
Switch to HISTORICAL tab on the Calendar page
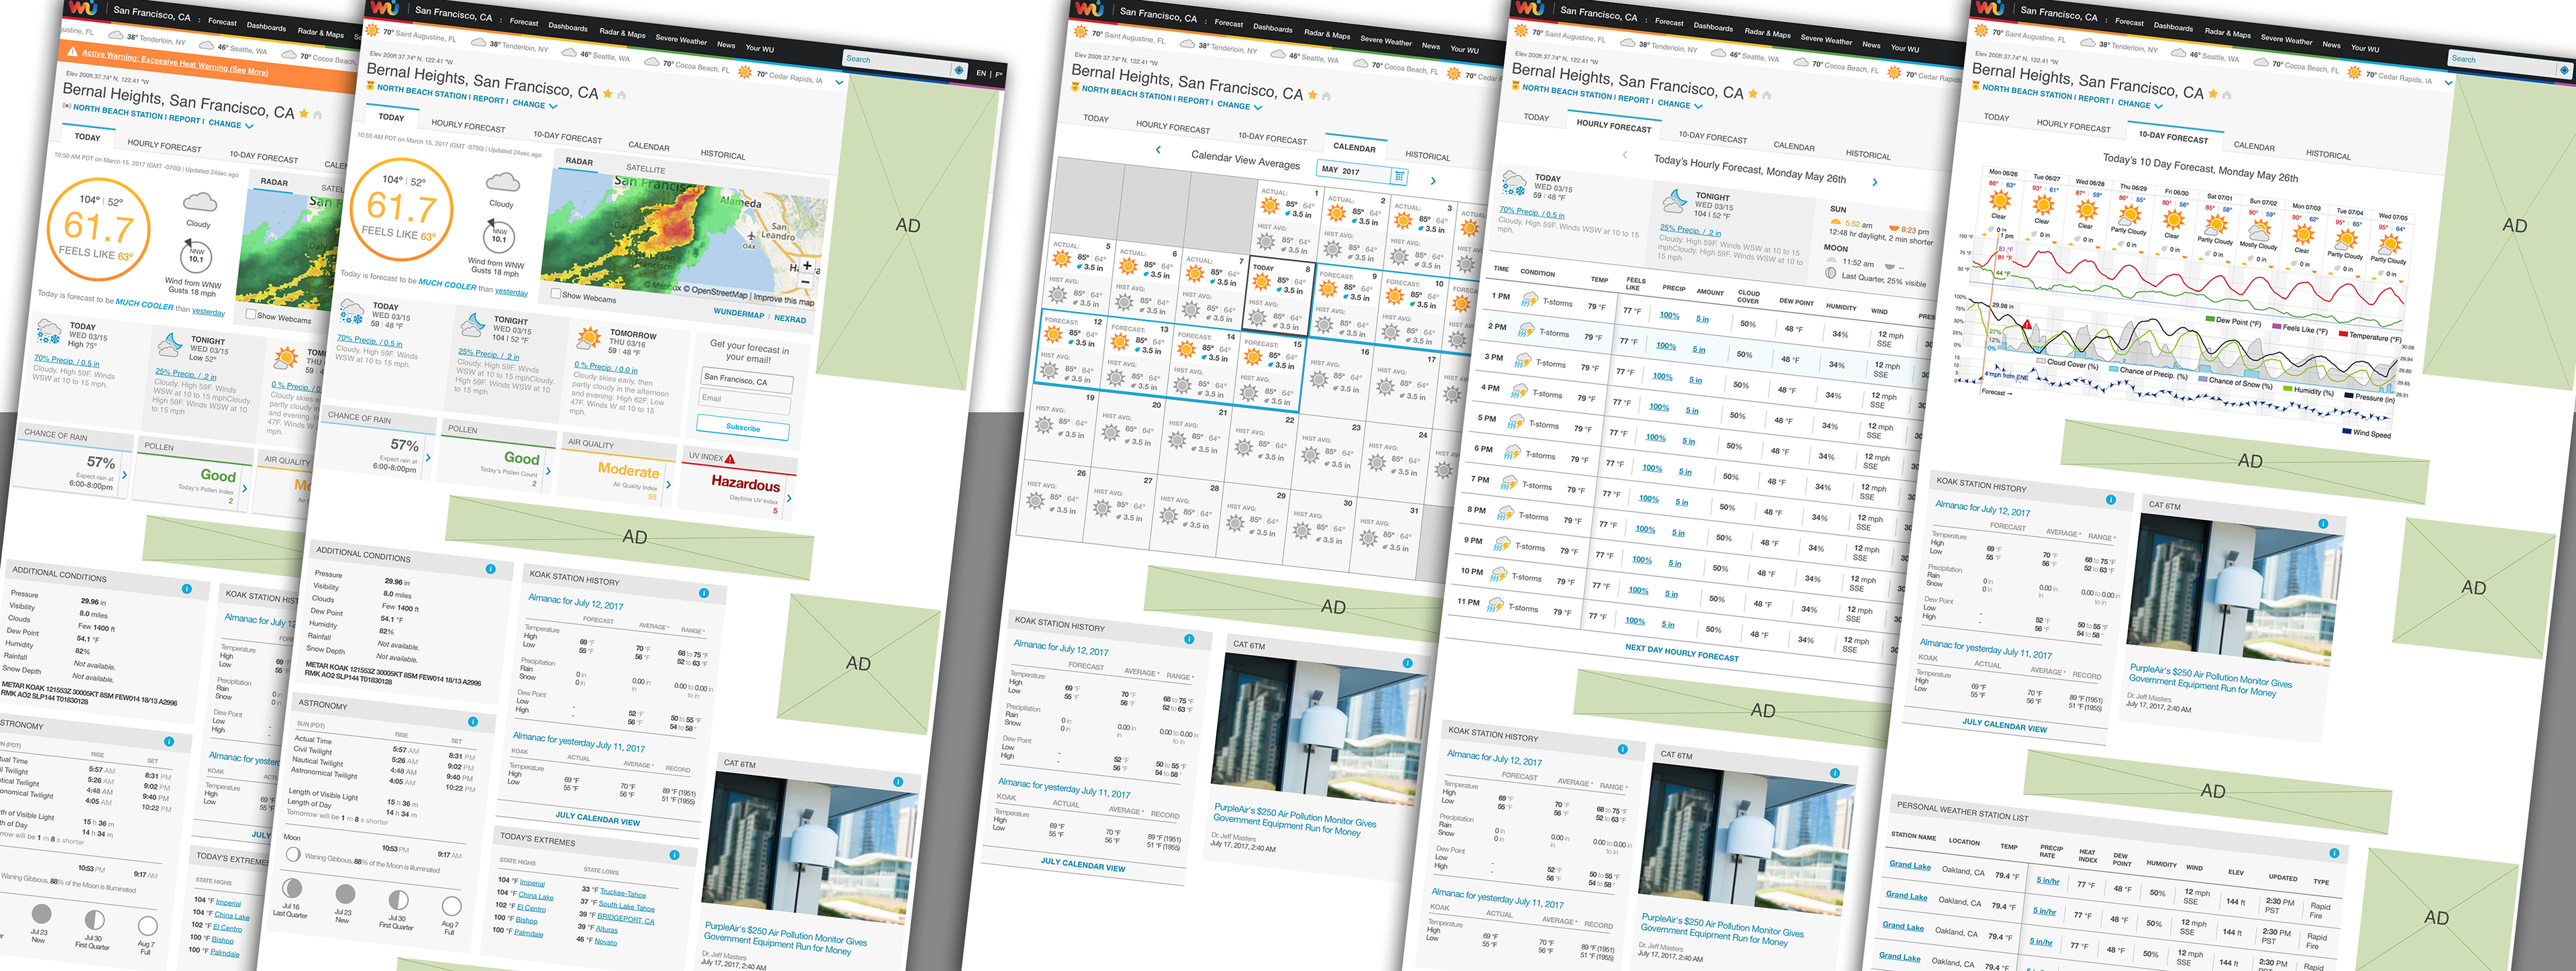(x=1427, y=156)
